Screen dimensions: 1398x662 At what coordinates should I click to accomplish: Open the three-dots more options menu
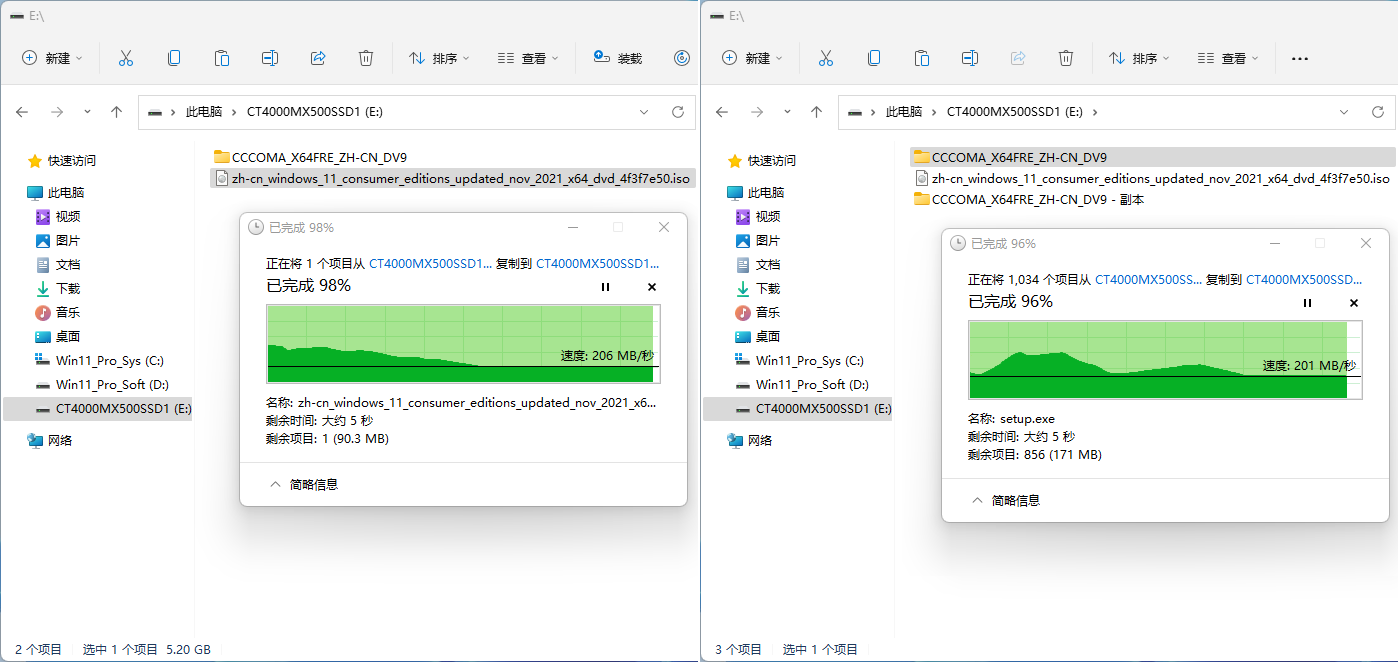point(1299,58)
